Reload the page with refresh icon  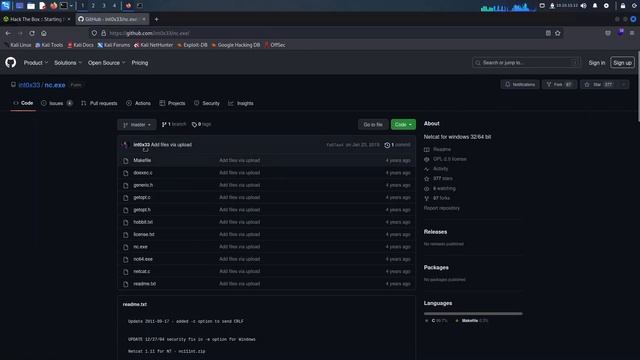[32, 33]
